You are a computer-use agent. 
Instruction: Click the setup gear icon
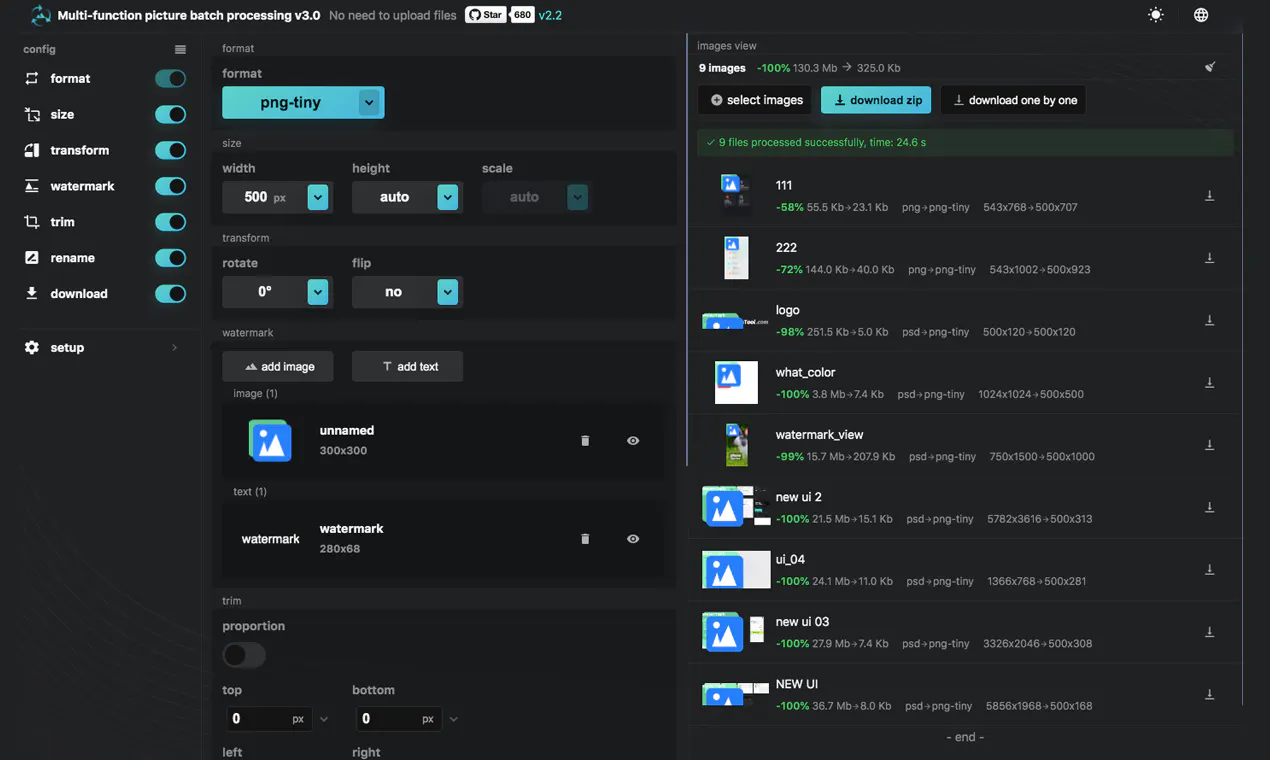click(32, 348)
